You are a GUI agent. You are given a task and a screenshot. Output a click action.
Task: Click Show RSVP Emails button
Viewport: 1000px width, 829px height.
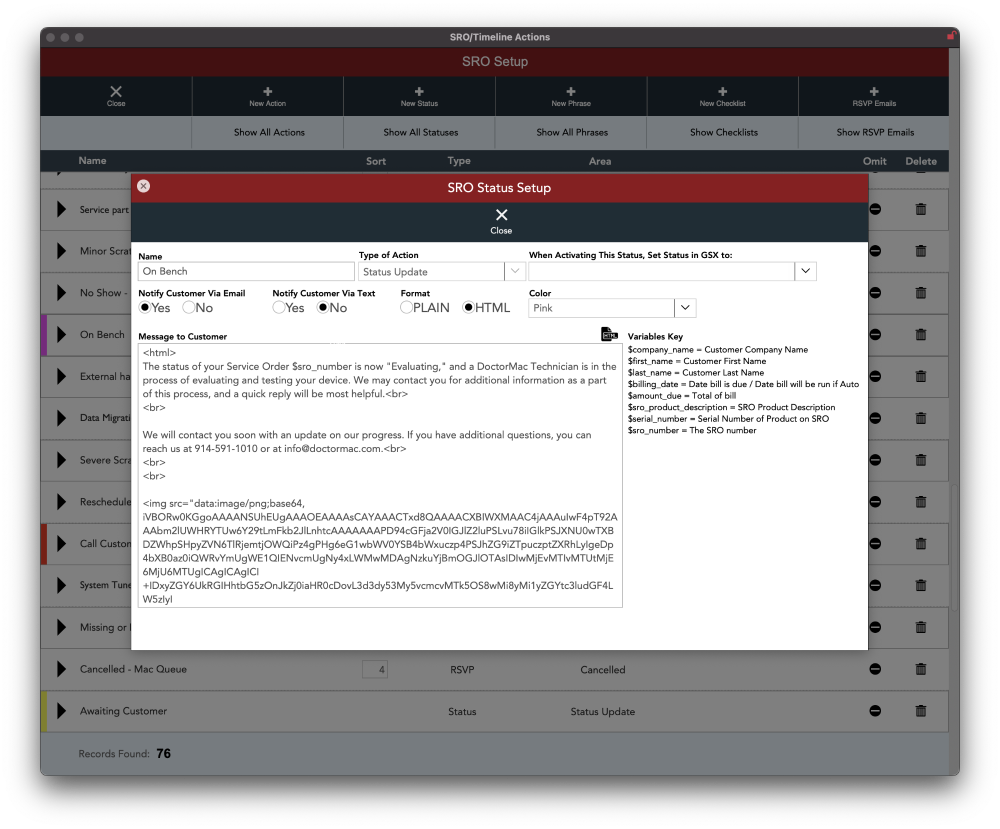(x=875, y=132)
